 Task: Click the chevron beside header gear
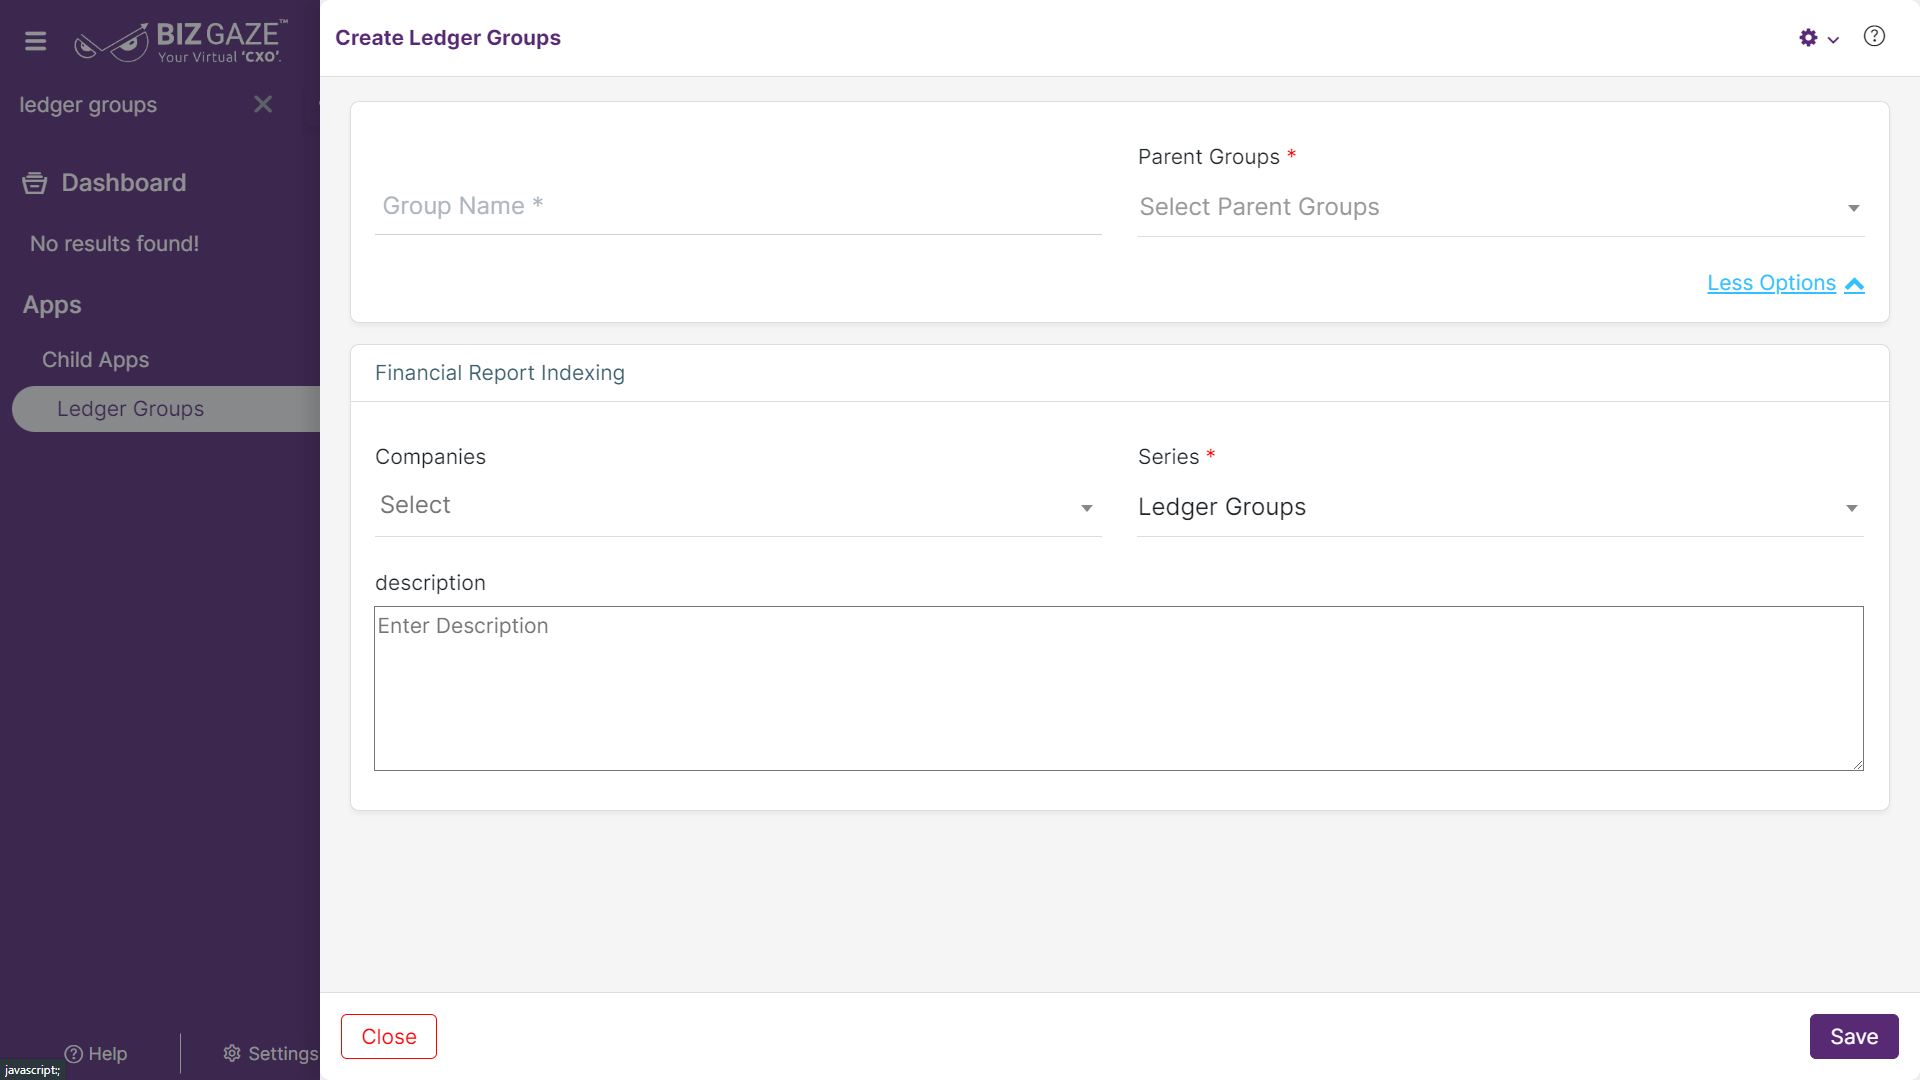(x=1833, y=40)
